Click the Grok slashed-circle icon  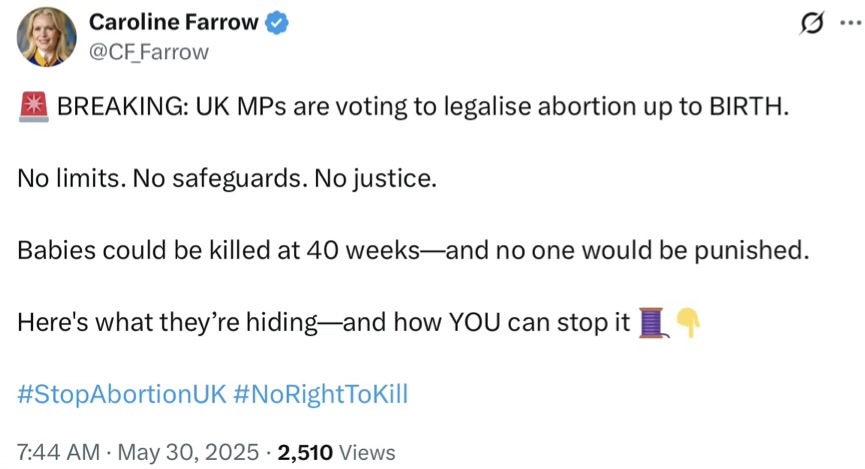coord(811,25)
